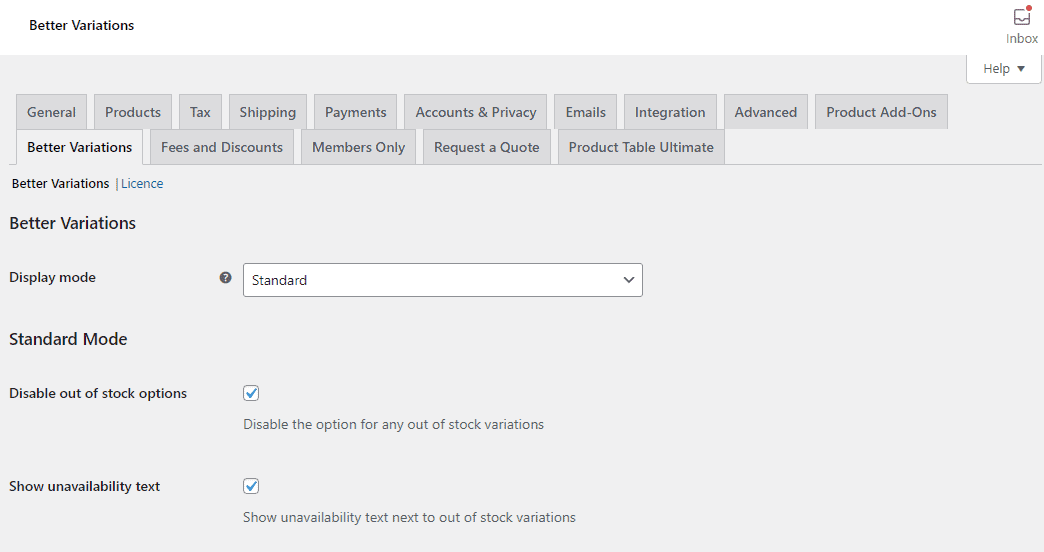Open the Tax tab
The height and width of the screenshot is (552, 1044).
pyautogui.click(x=200, y=112)
